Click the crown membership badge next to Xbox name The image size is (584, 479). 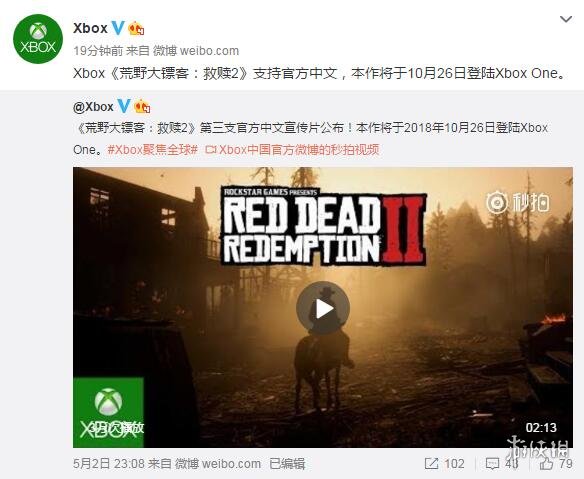[x=136, y=28]
